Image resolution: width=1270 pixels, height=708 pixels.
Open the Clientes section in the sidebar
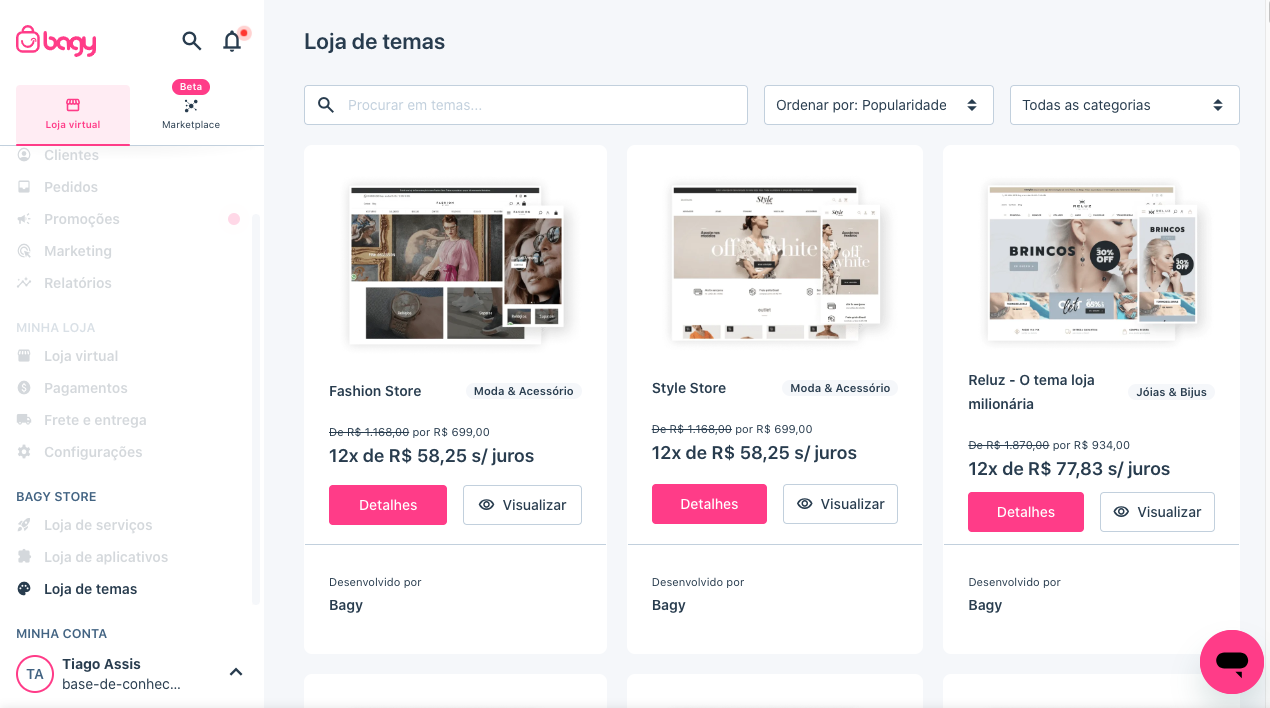point(70,155)
